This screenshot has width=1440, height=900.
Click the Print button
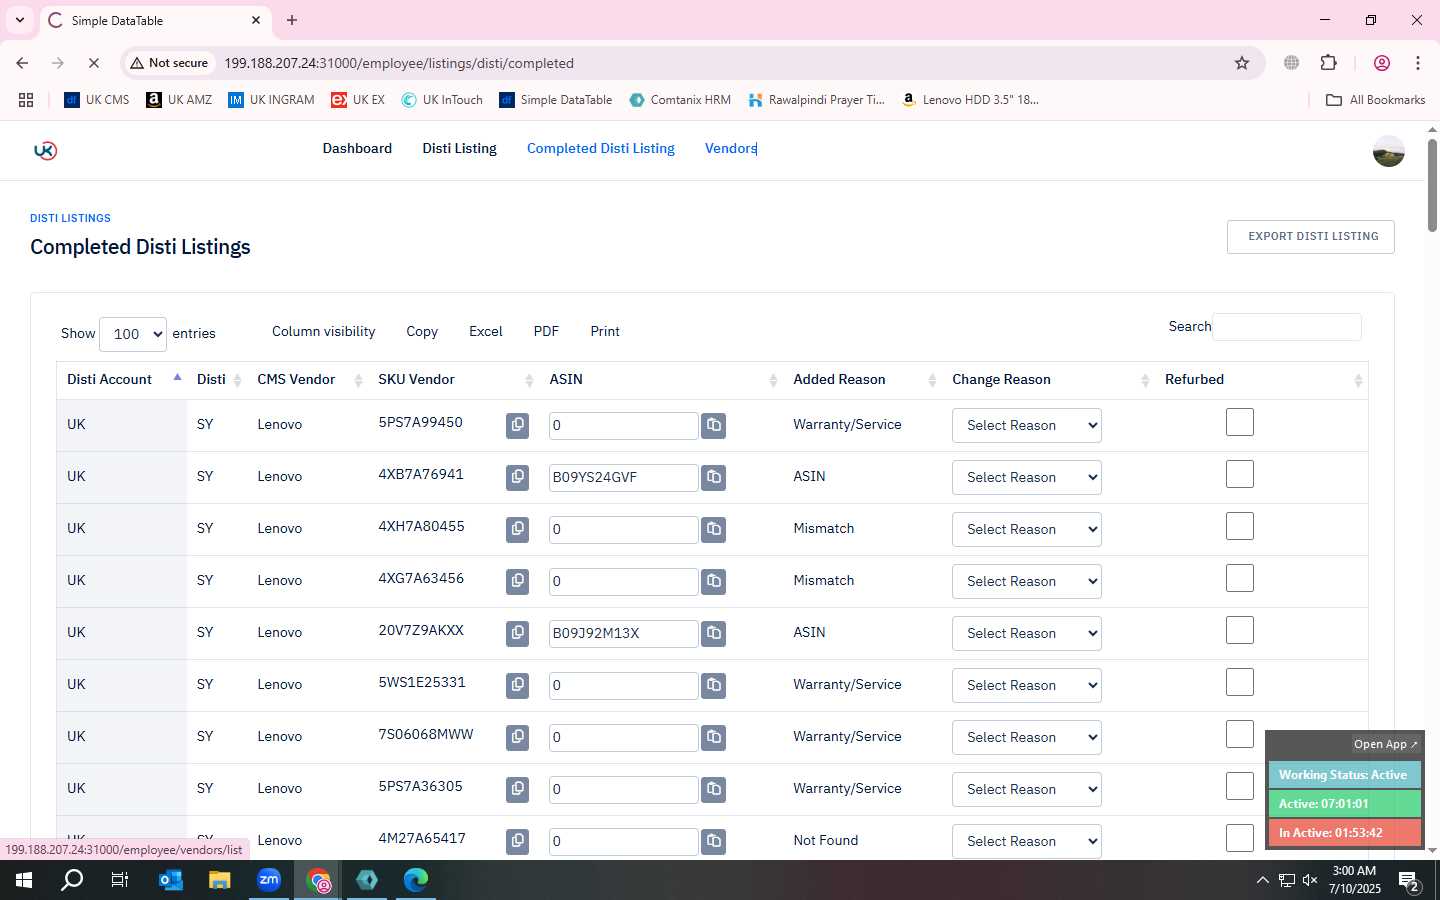605,331
